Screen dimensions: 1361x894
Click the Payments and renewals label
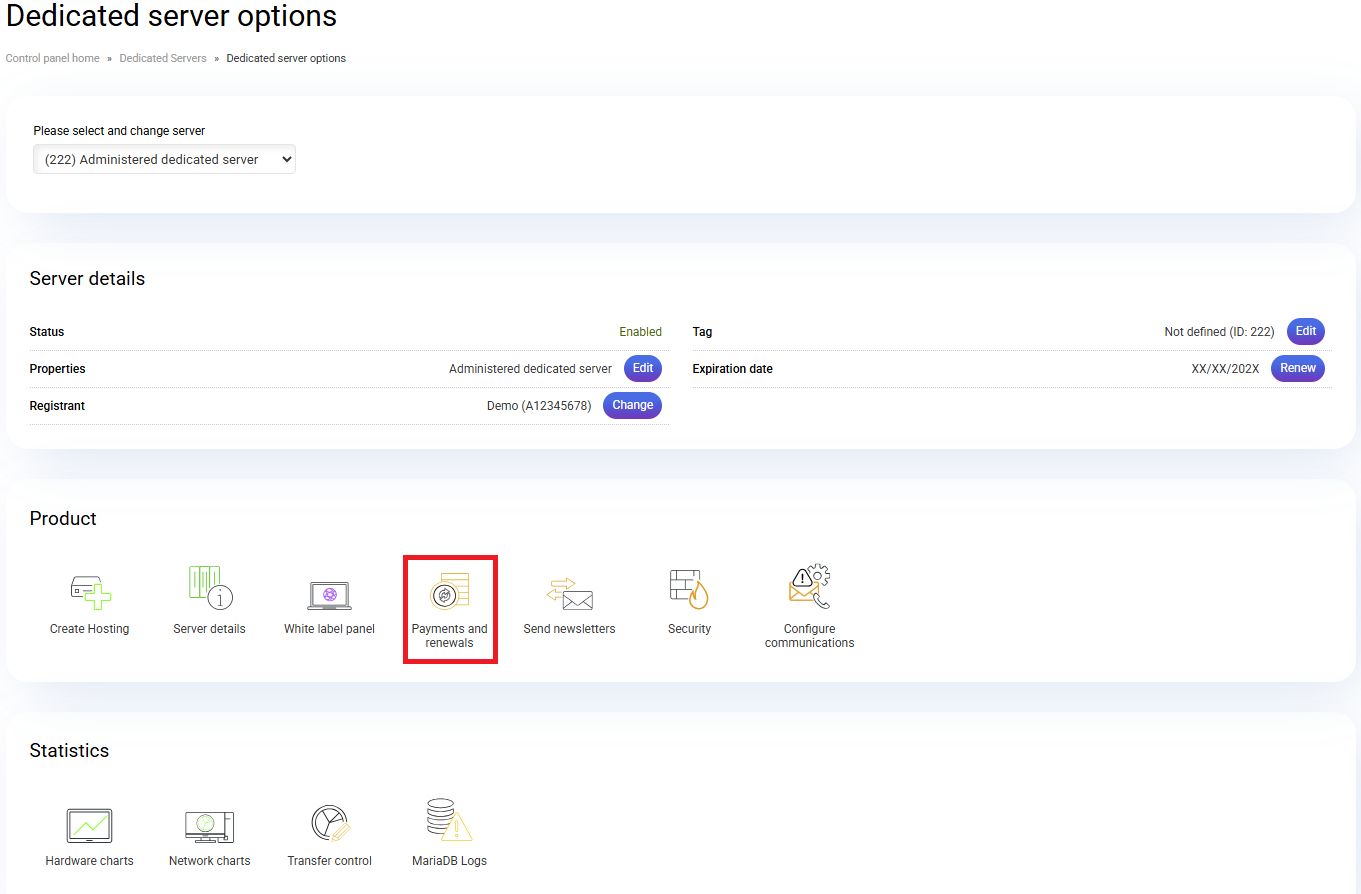(449, 636)
